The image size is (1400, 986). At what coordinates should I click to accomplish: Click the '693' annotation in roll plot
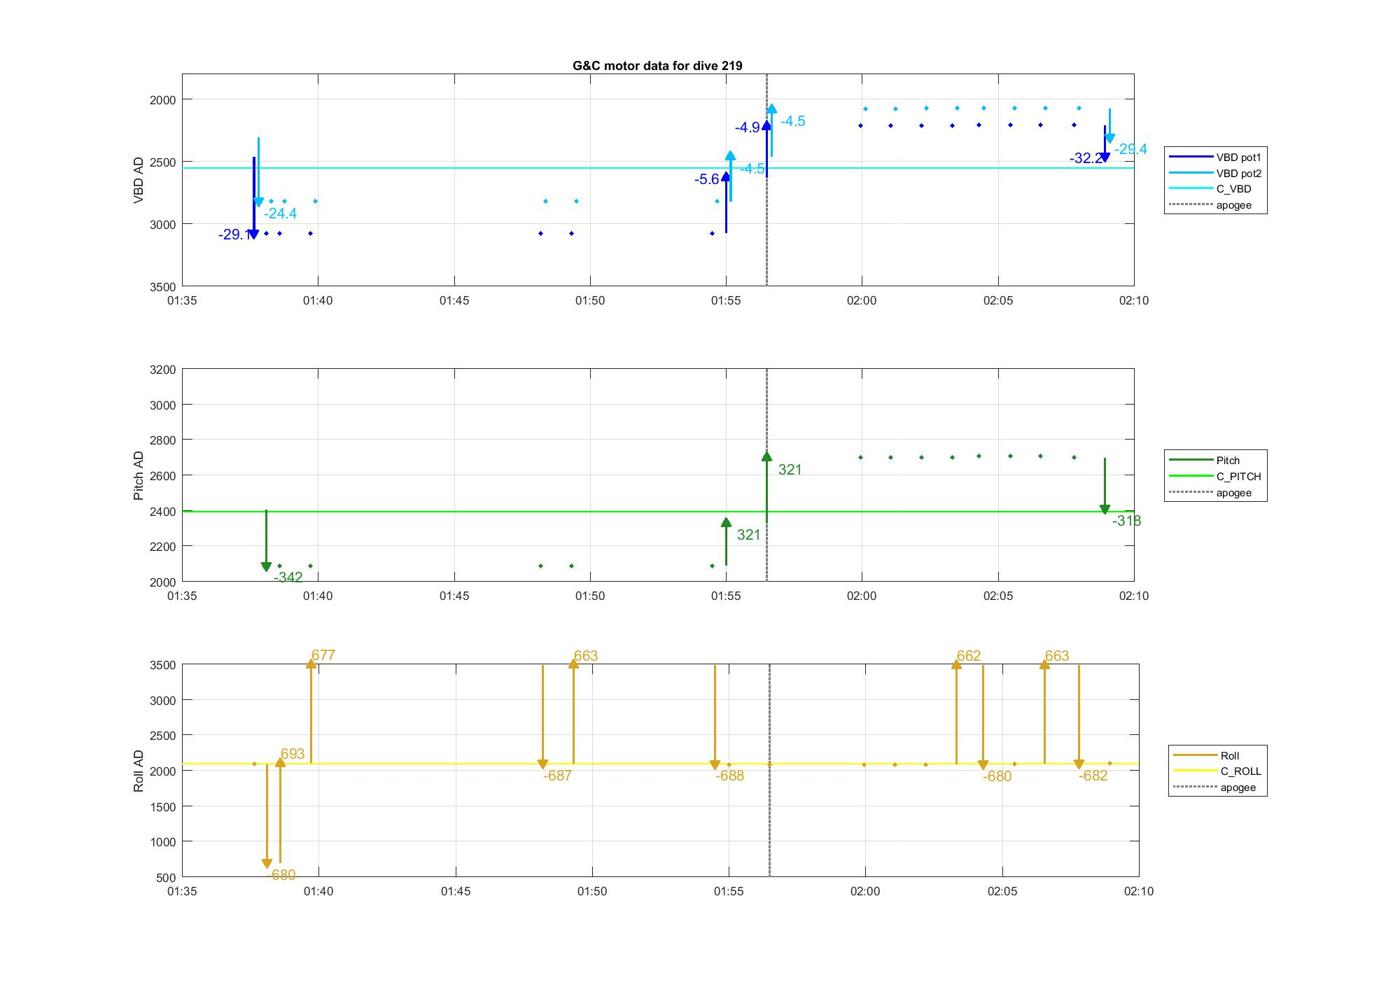tap(292, 755)
